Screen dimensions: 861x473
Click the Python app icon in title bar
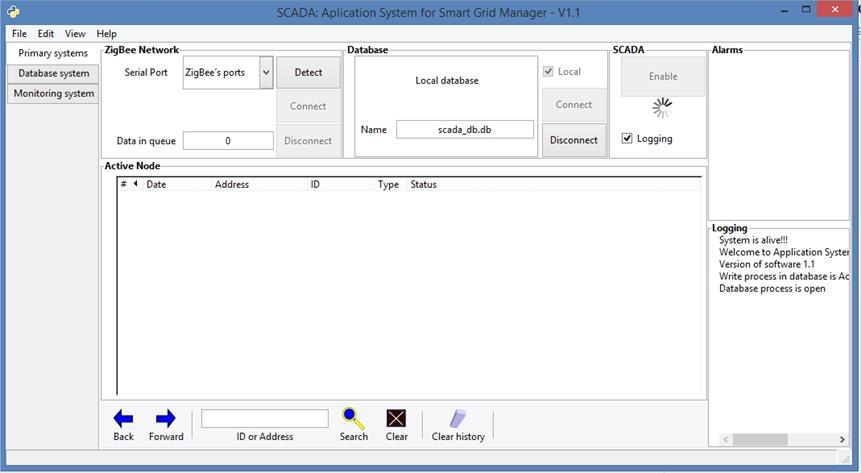click(x=11, y=12)
